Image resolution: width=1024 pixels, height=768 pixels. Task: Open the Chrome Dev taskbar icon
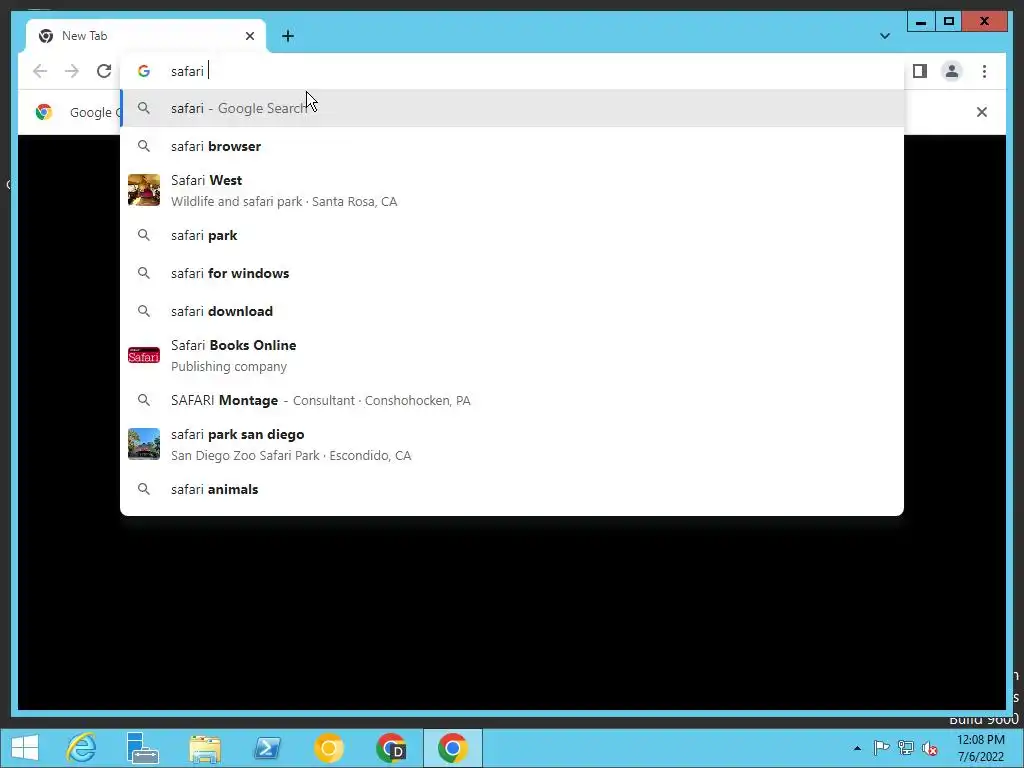point(391,748)
